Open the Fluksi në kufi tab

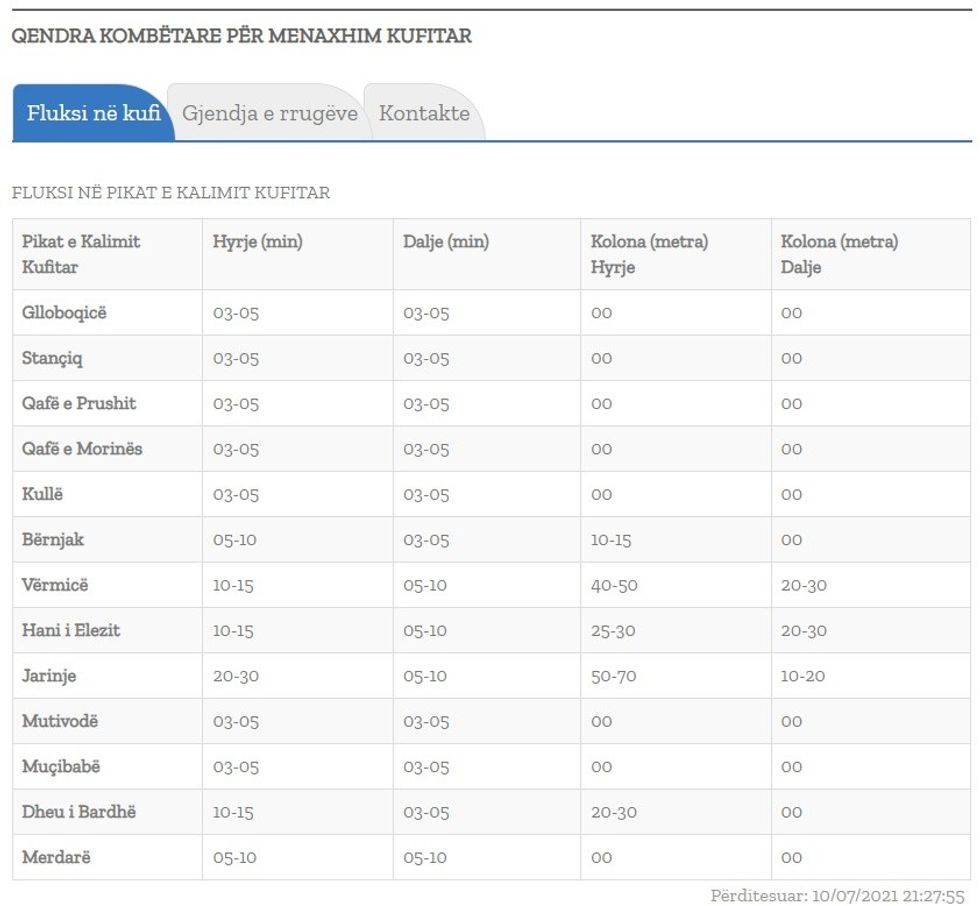pyautogui.click(x=93, y=113)
